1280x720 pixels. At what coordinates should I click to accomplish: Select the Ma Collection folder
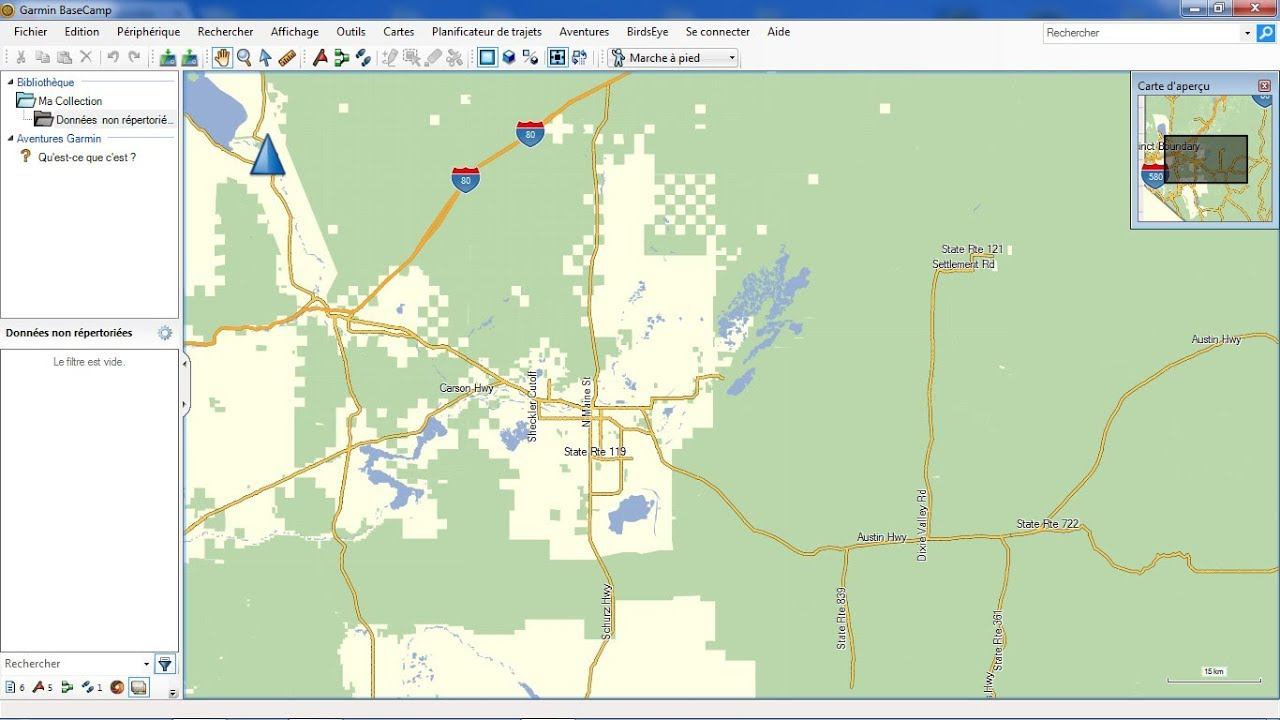[69, 101]
